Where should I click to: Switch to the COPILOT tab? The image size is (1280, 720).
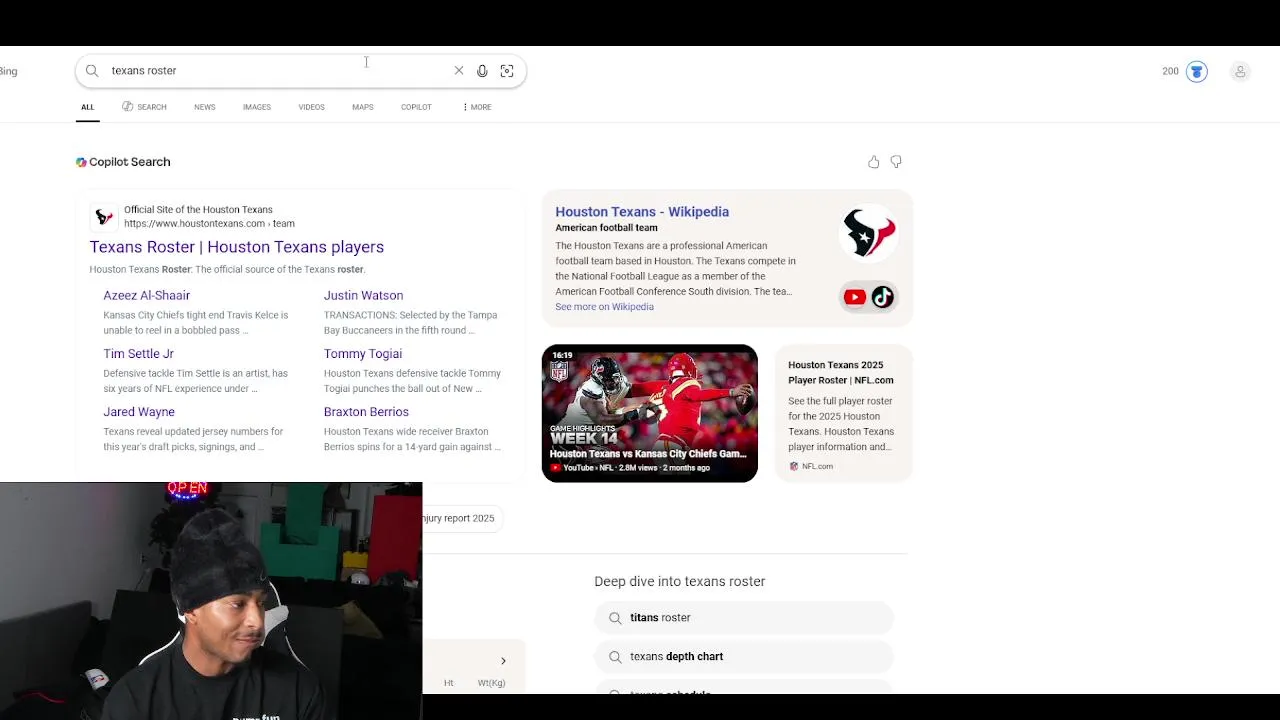pyautogui.click(x=416, y=107)
